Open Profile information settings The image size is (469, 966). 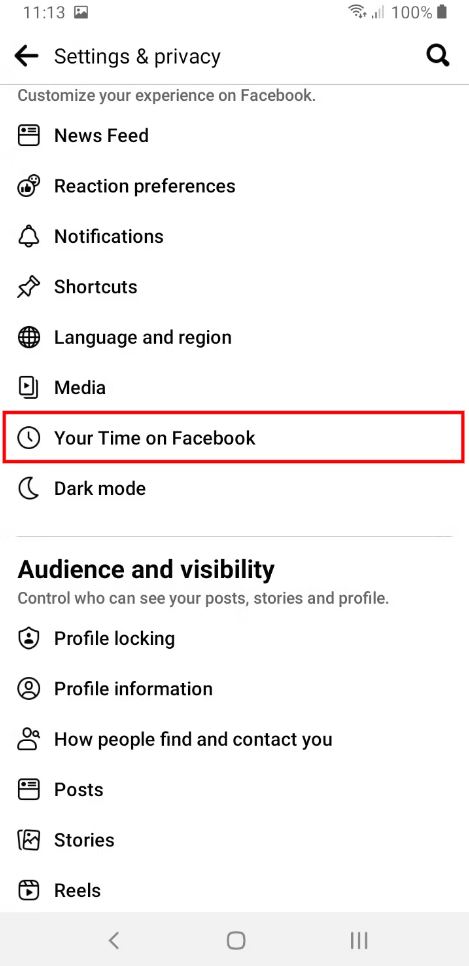pos(234,689)
